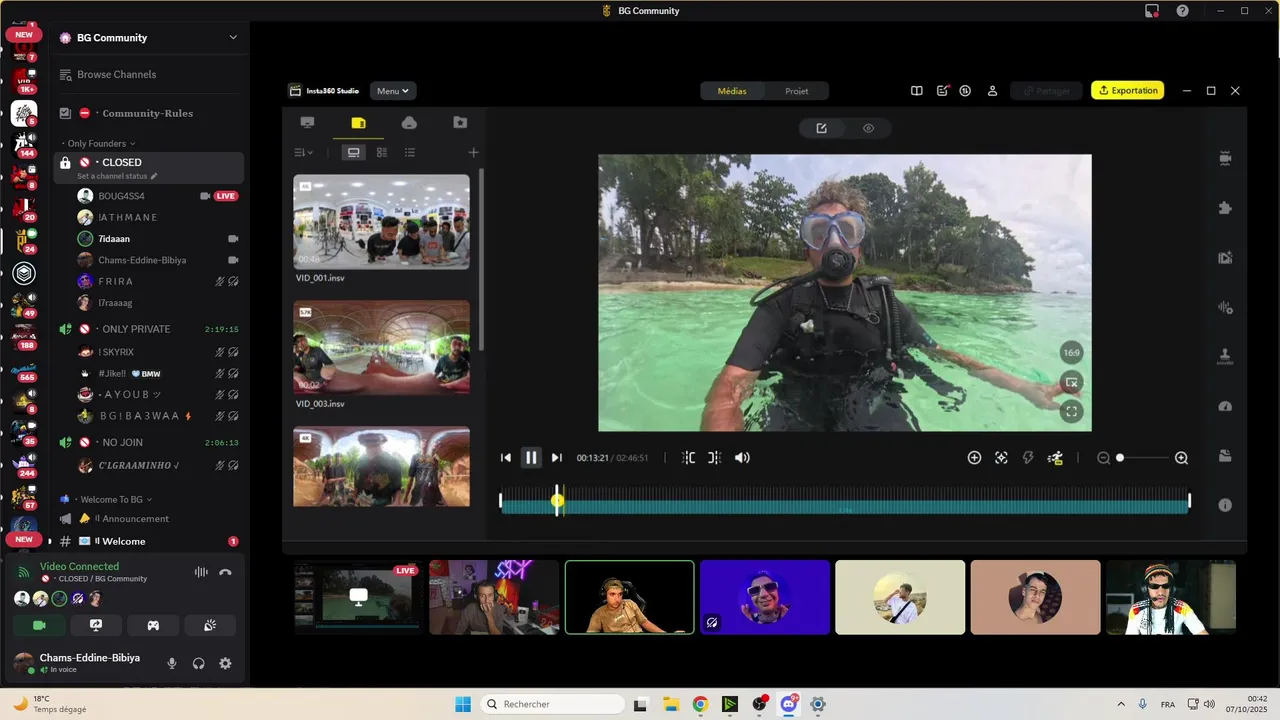Image resolution: width=1280 pixels, height=720 pixels.
Task: Open the yellow SD card media tab
Action: point(358,123)
